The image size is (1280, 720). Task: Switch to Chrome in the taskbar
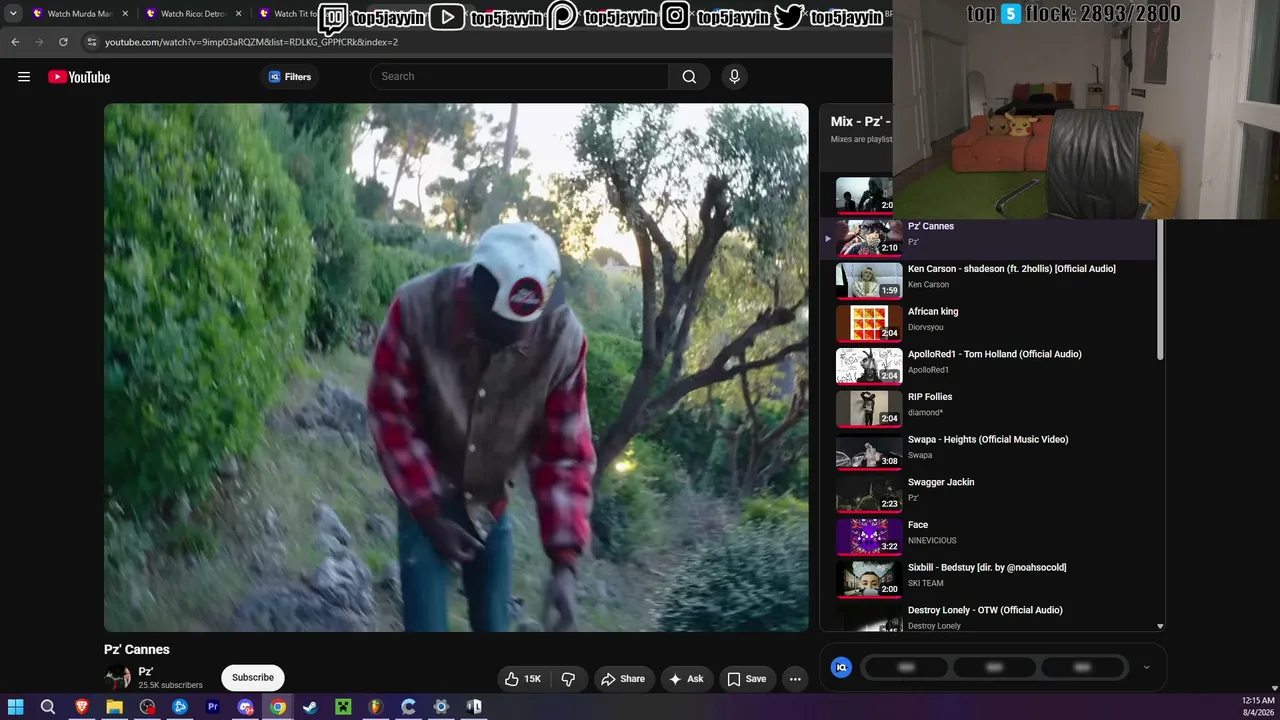pyautogui.click(x=278, y=707)
